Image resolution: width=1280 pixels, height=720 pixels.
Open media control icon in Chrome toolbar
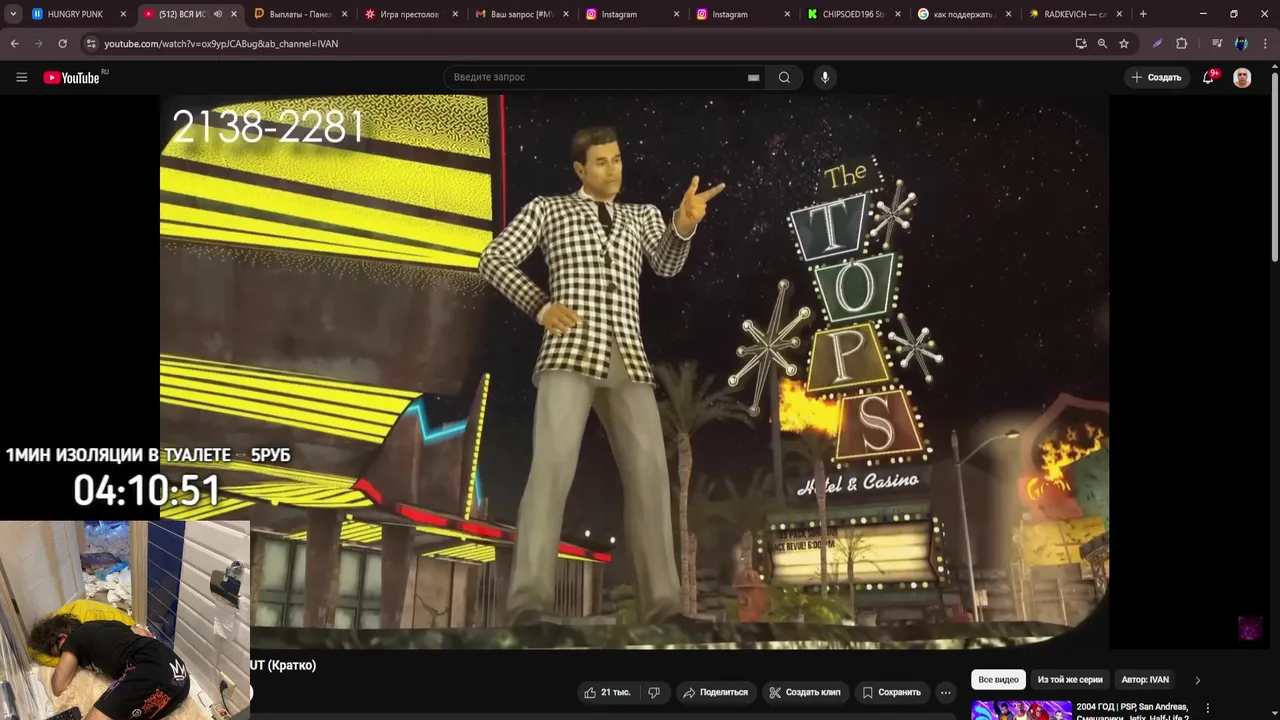tap(1217, 44)
